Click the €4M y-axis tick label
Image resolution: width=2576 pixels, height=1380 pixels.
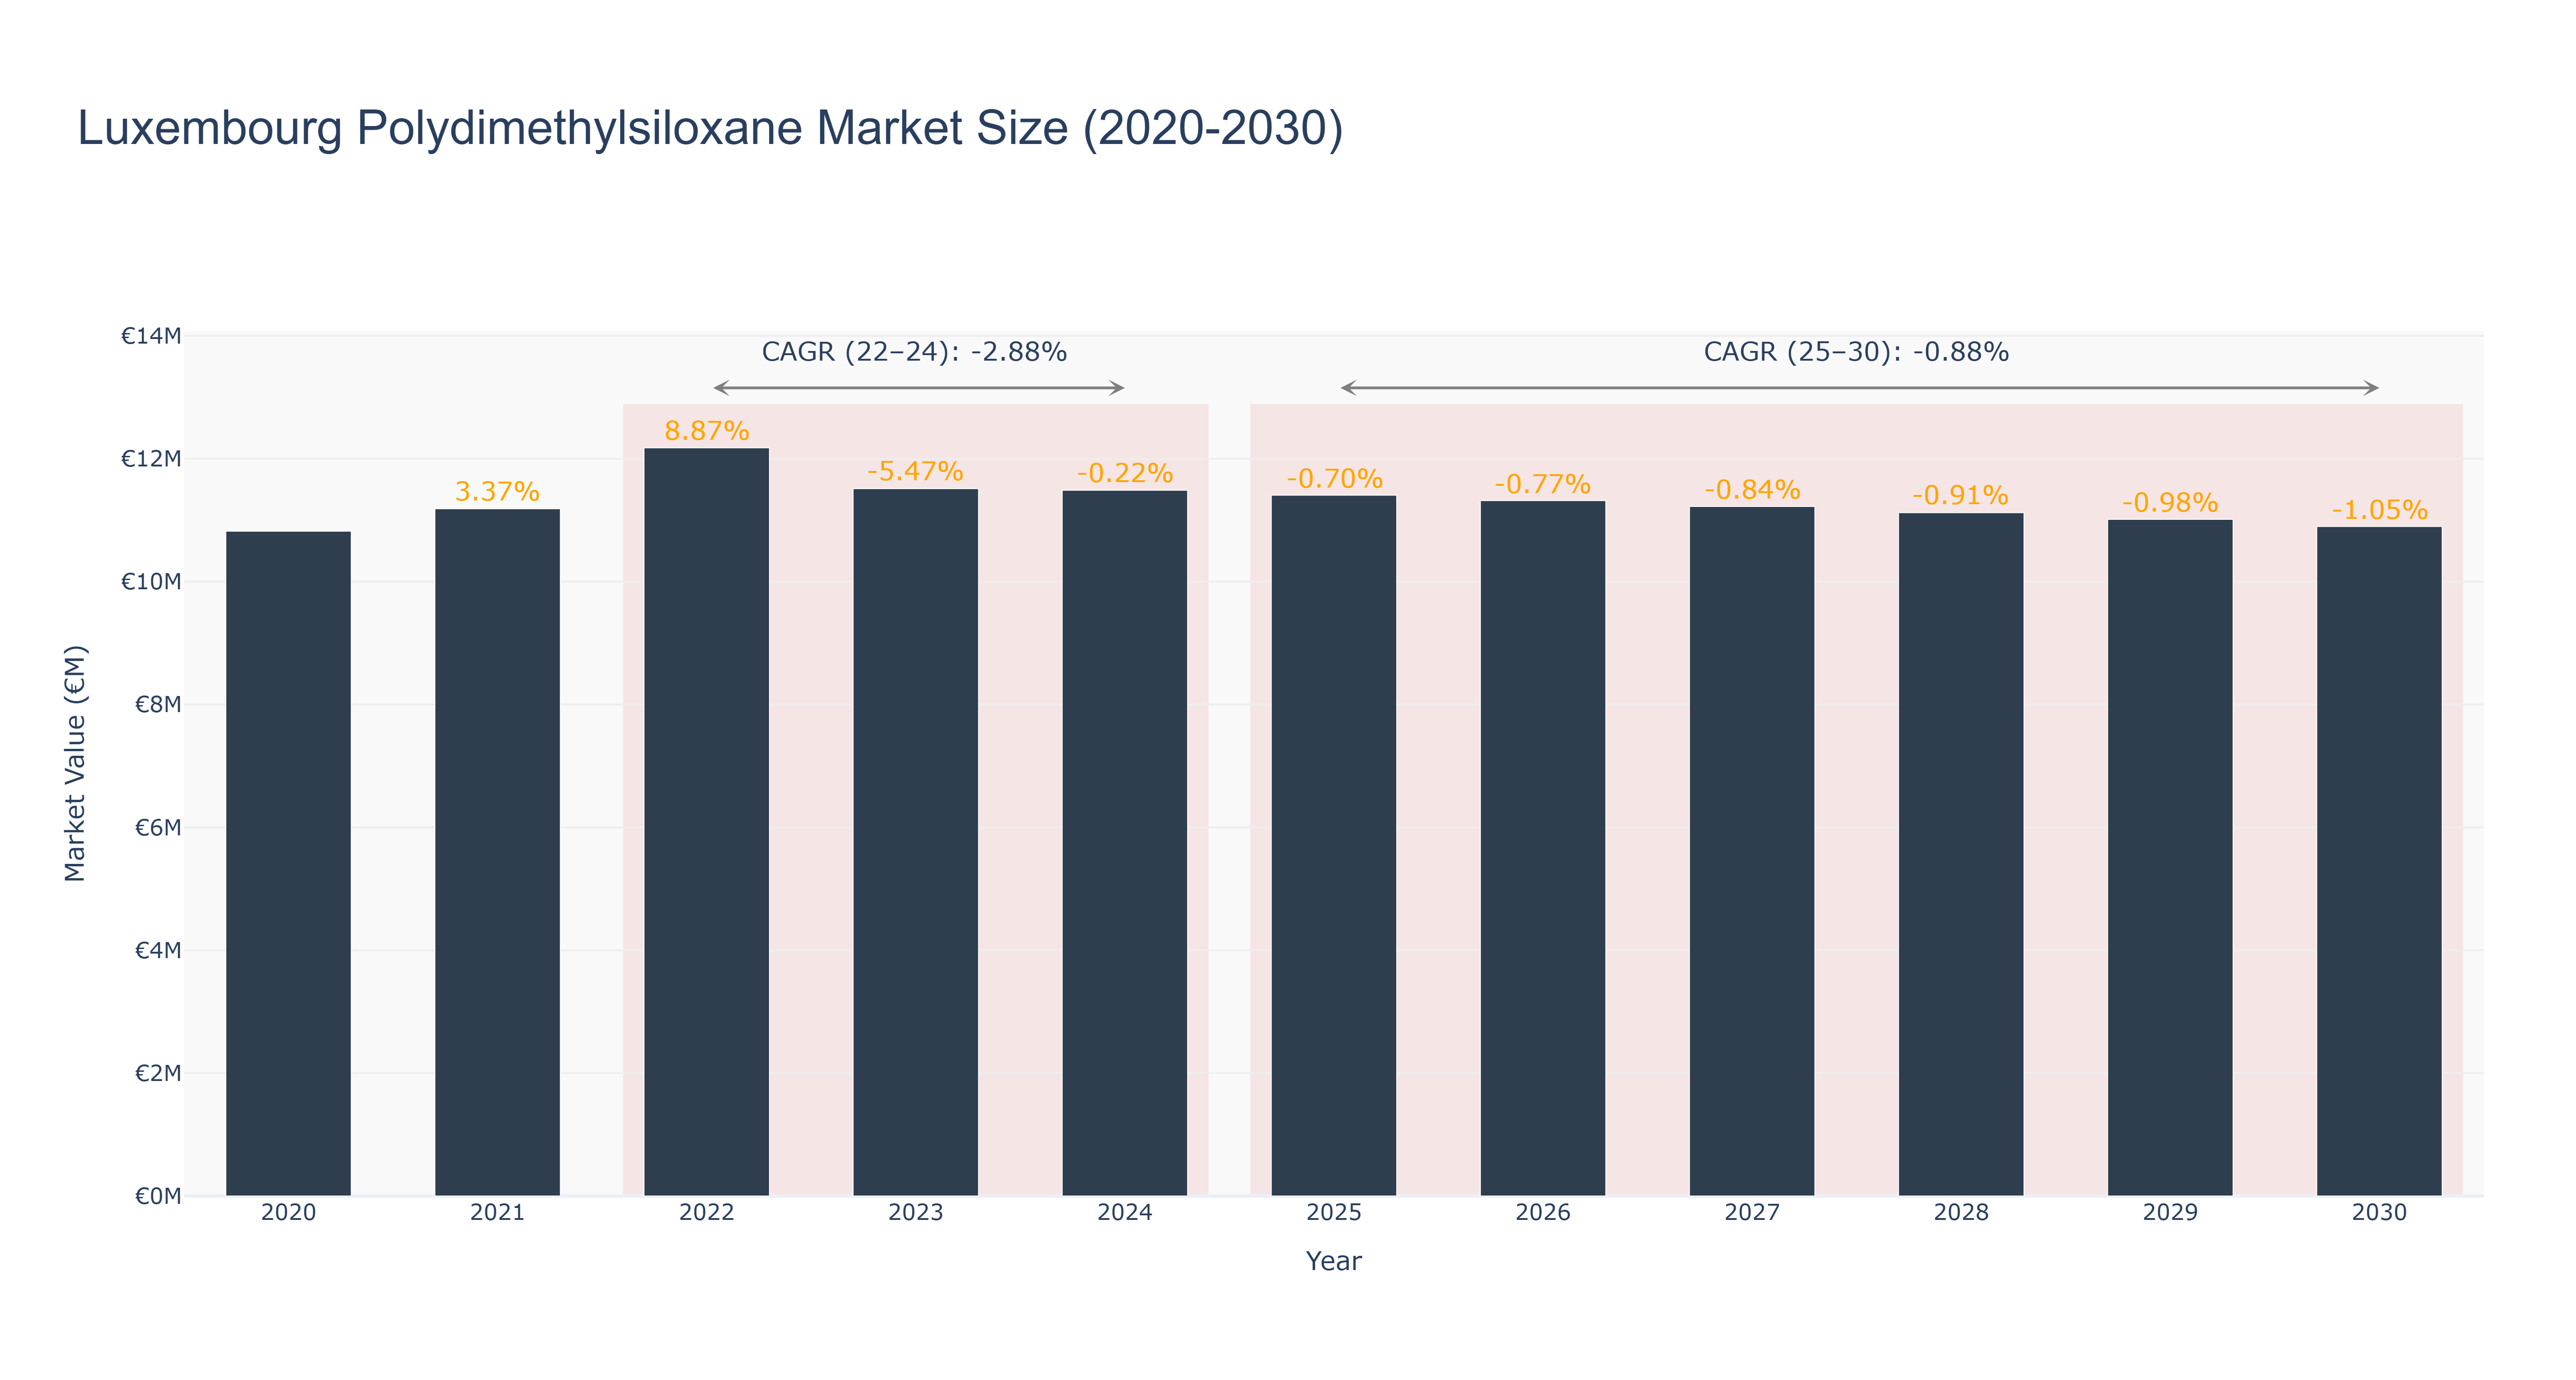click(x=158, y=950)
